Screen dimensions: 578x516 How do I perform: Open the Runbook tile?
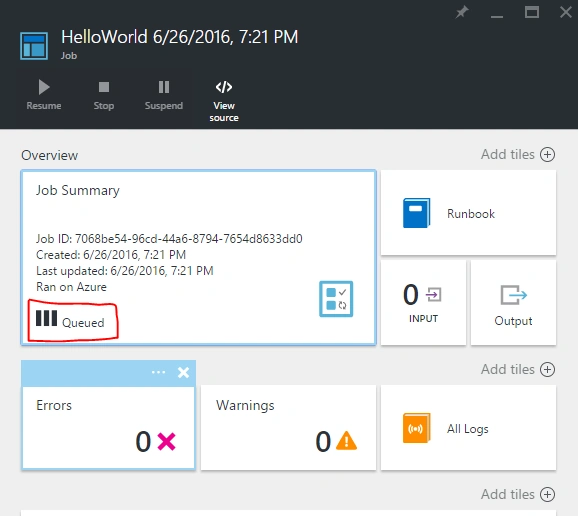[468, 213]
